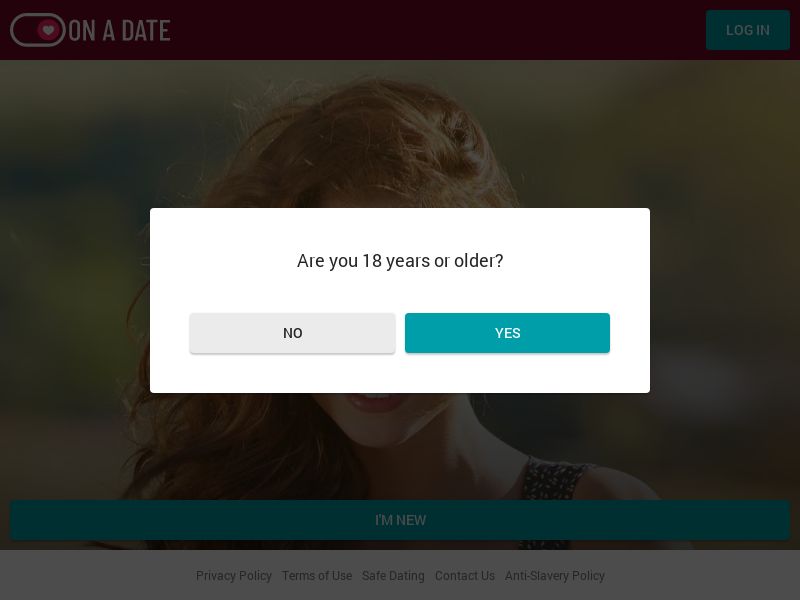Confirm YES, 18 years or older
Image resolution: width=800 pixels, height=600 pixels.
click(x=507, y=333)
